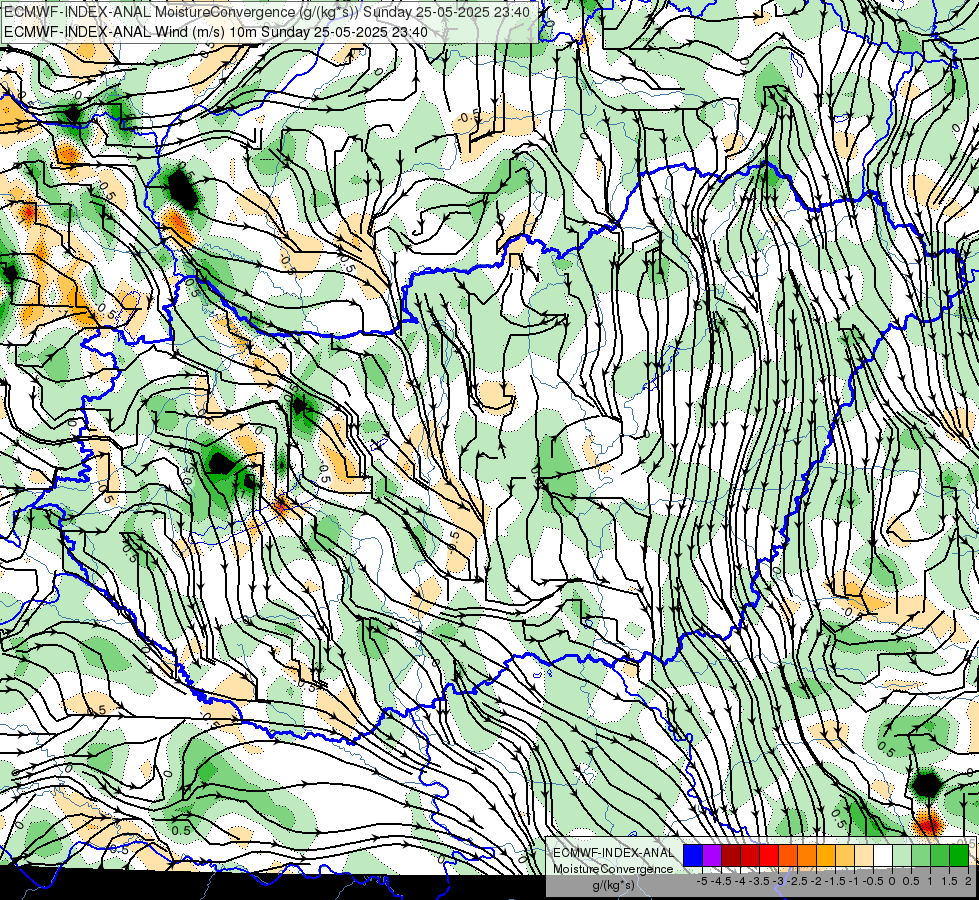
Task: Pick the palest green swatch between 0 and 0.5
Action: tap(902, 856)
